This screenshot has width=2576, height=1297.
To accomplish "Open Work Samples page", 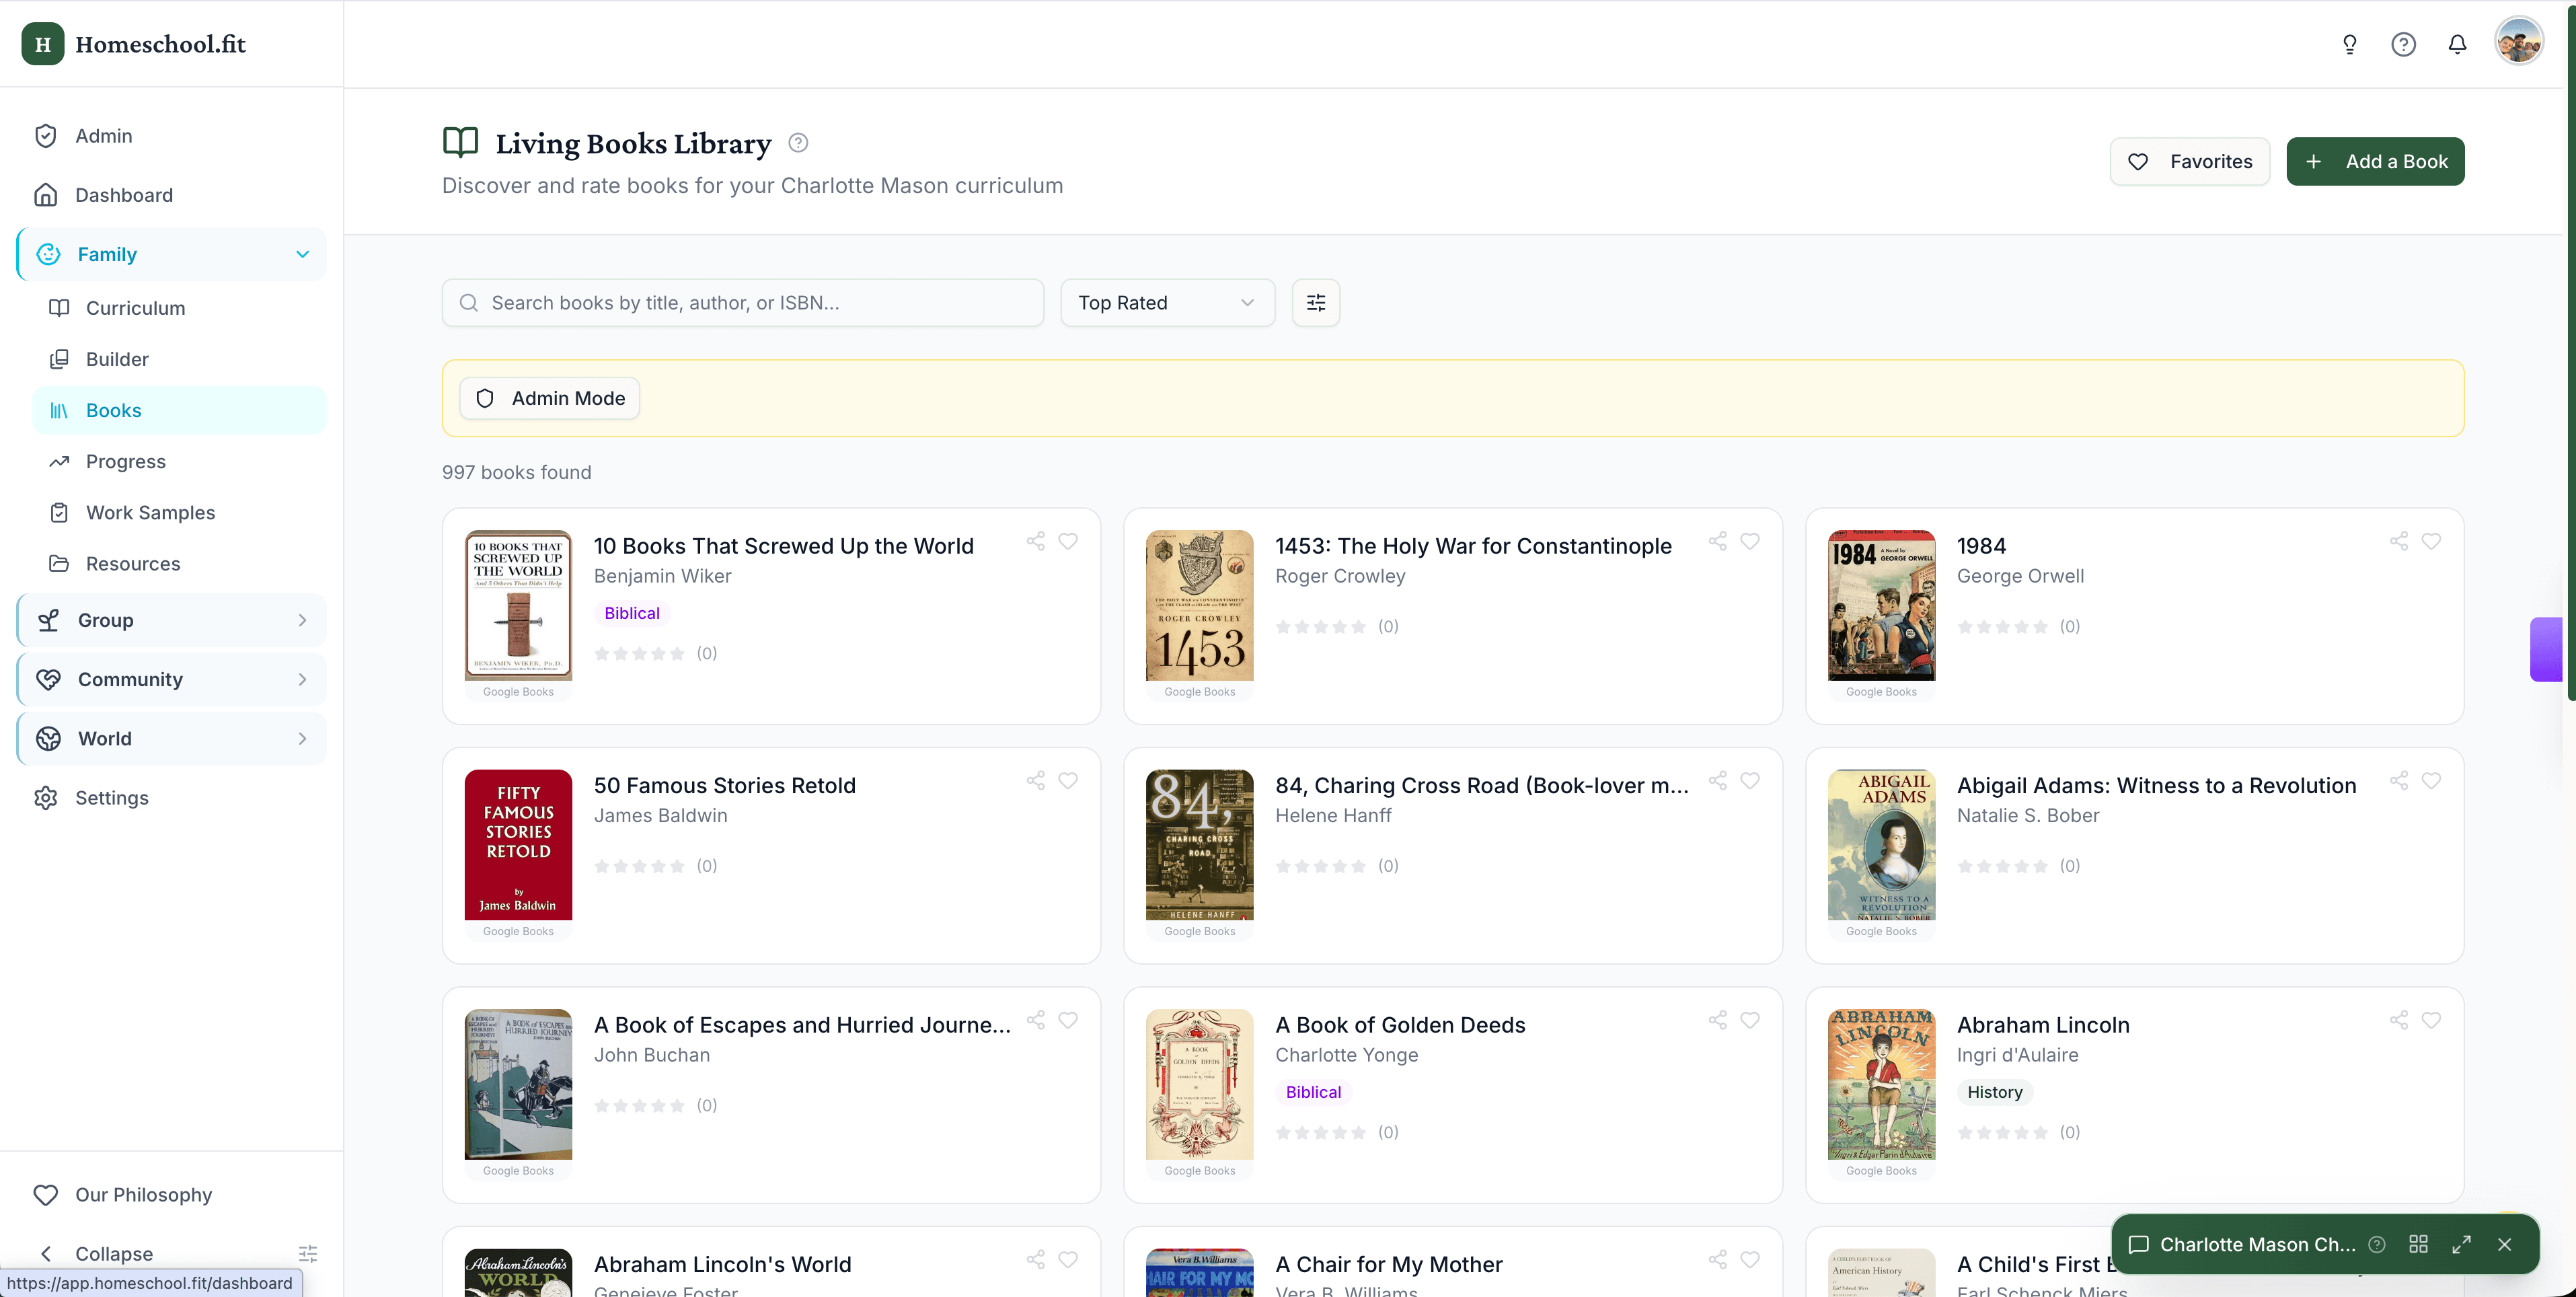I will click(x=150, y=512).
